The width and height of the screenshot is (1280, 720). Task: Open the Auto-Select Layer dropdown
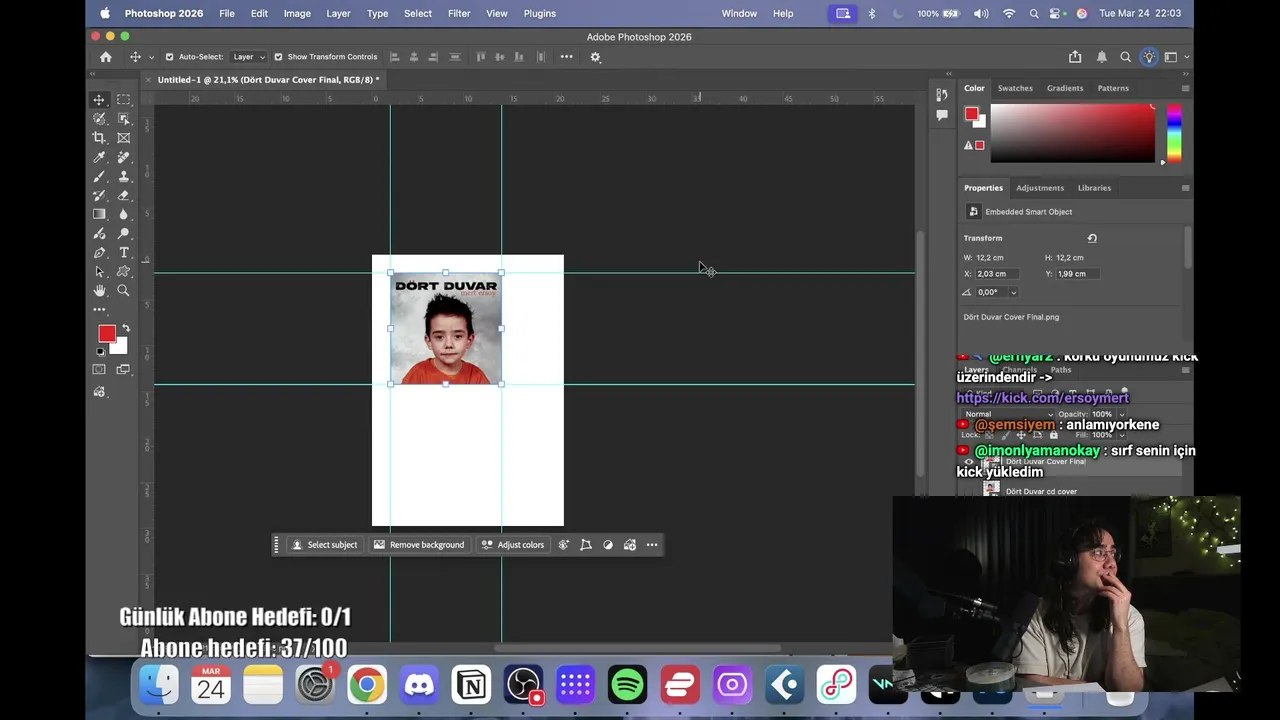248,57
